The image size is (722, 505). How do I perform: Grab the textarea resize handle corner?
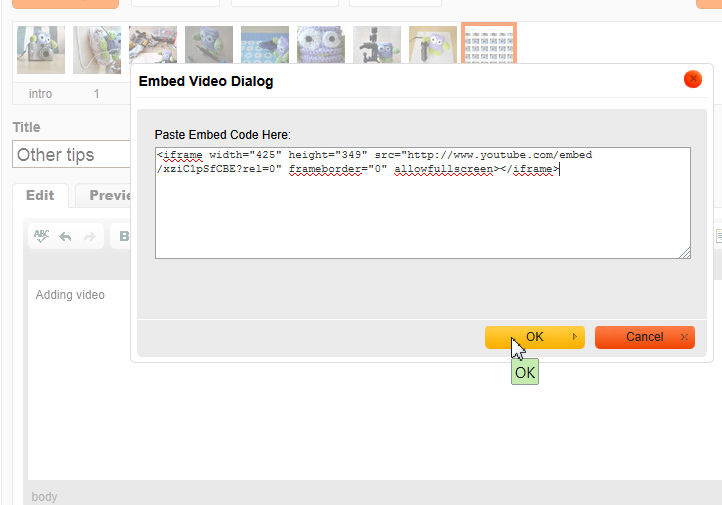tap(685, 253)
